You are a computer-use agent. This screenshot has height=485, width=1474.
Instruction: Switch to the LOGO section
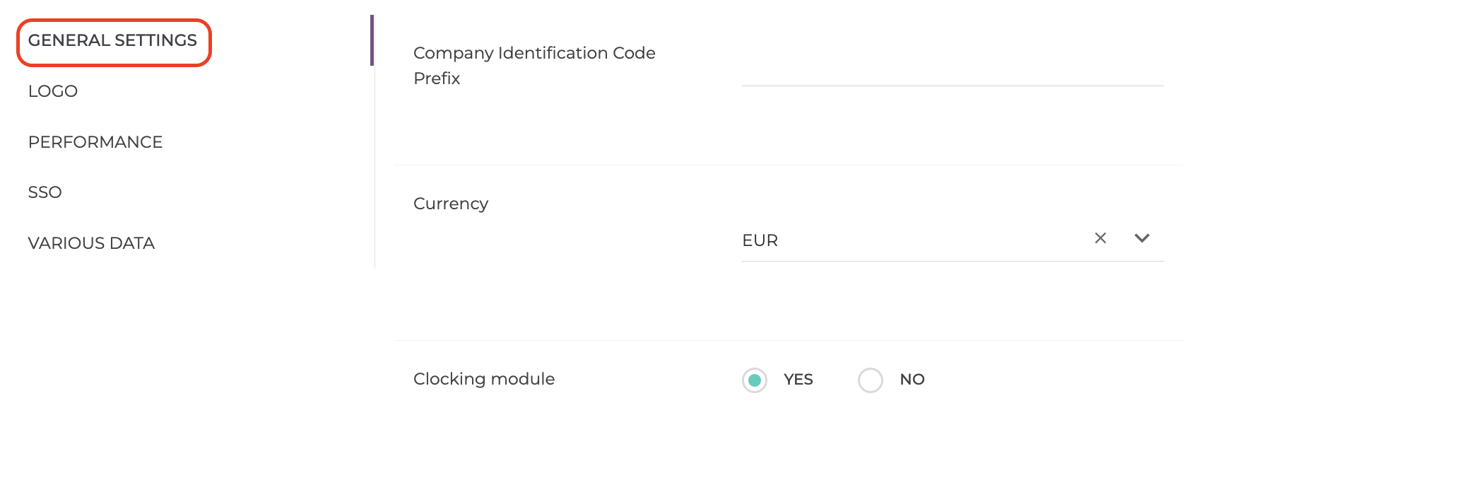[x=53, y=91]
